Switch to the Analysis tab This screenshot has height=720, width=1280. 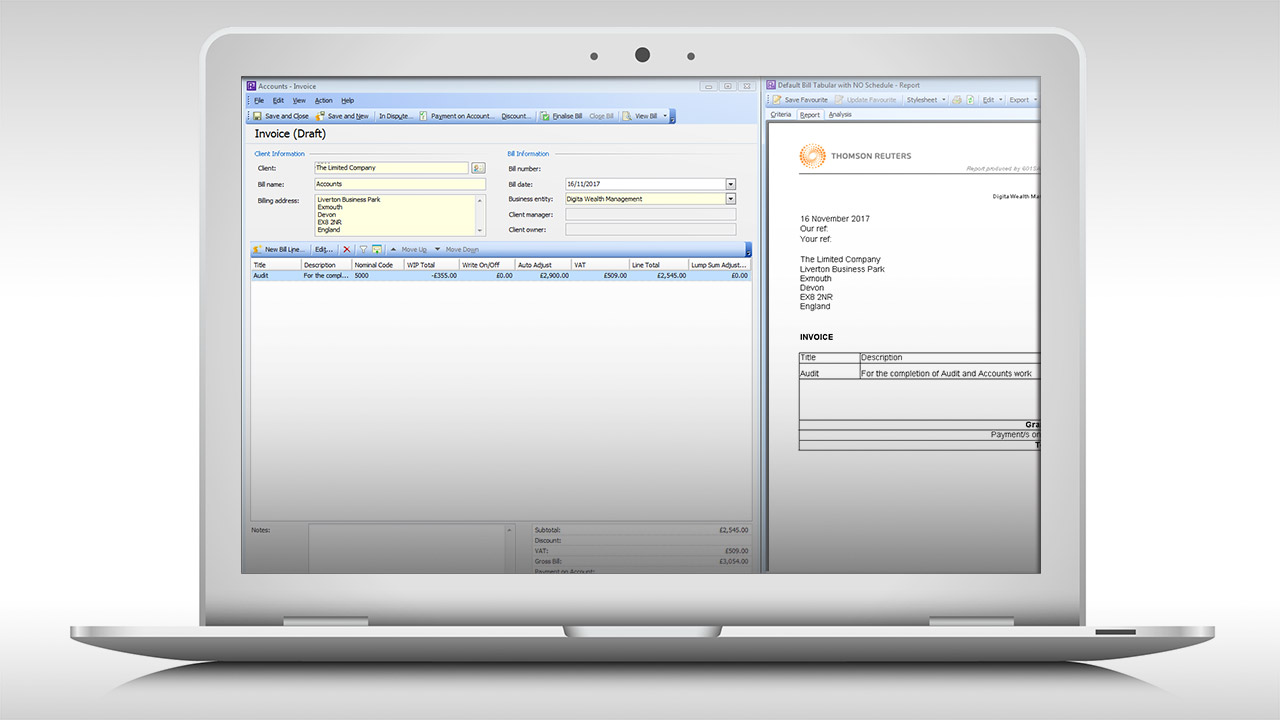coord(840,115)
